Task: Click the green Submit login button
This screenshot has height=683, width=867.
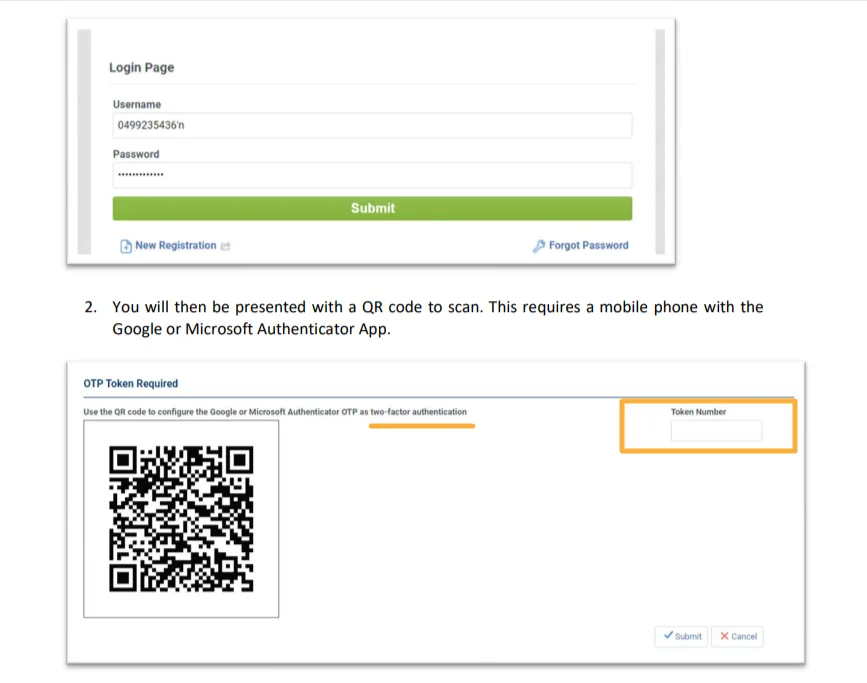Action: [372, 208]
